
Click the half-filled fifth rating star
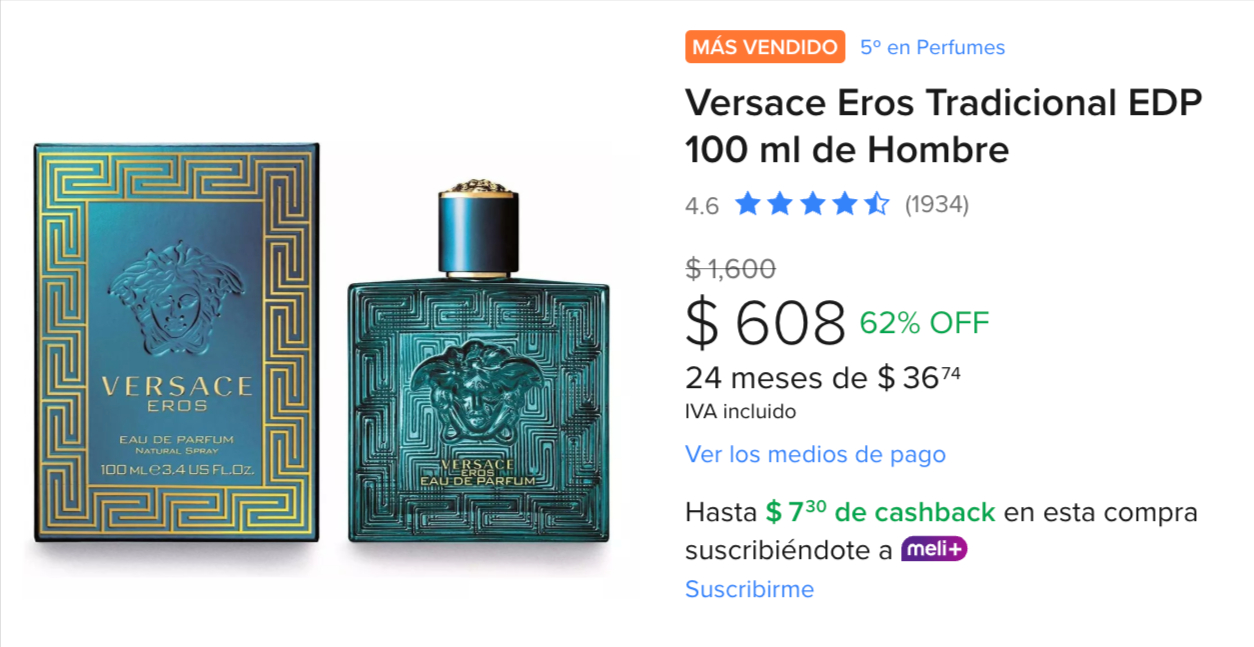click(x=877, y=205)
